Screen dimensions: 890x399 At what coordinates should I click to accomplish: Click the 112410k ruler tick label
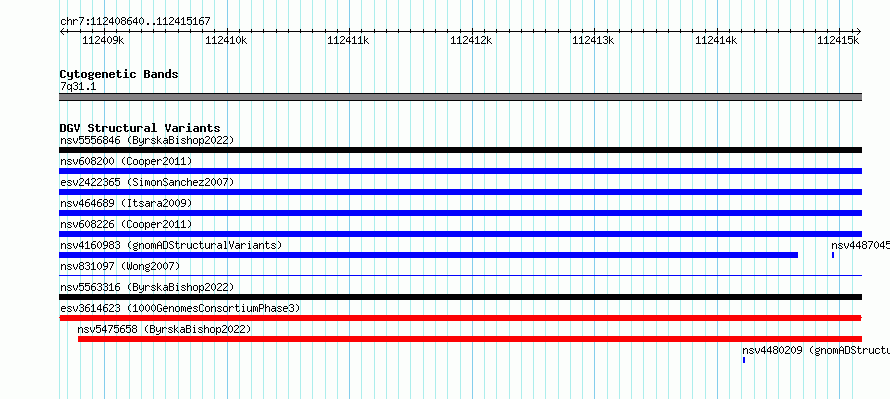point(226,40)
